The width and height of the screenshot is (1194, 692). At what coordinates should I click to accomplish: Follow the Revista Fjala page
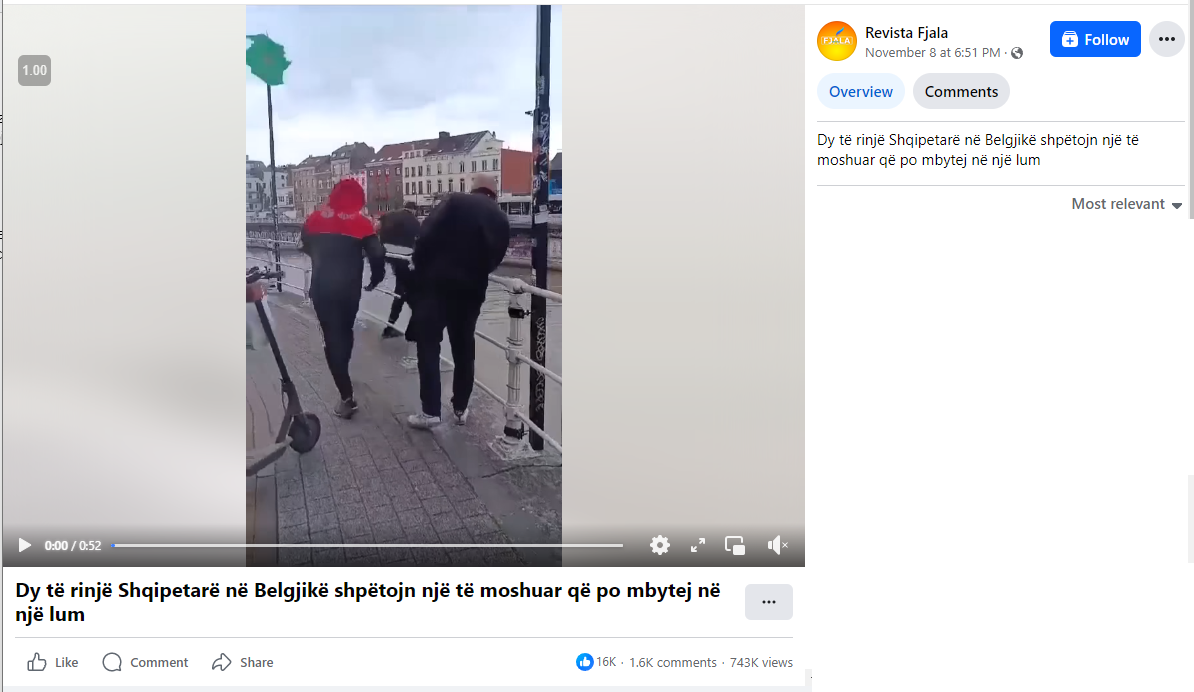coord(1095,39)
